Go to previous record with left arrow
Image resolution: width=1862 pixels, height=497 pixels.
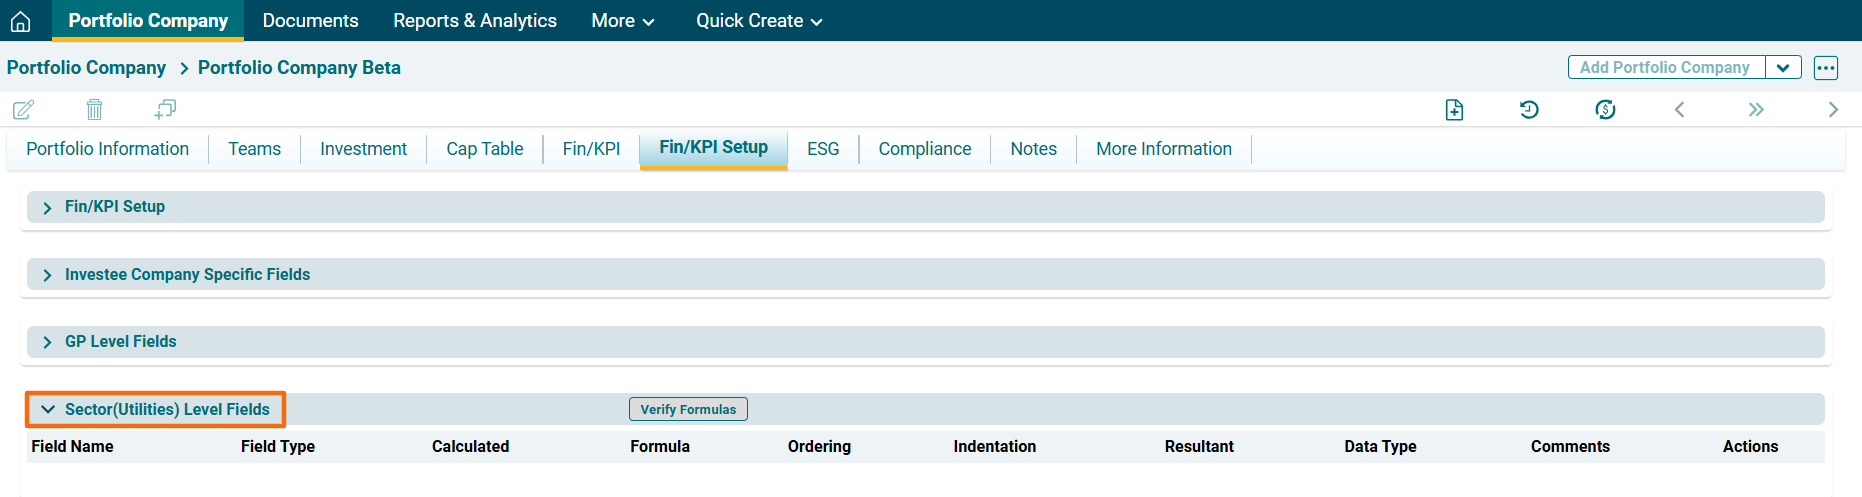(1680, 109)
